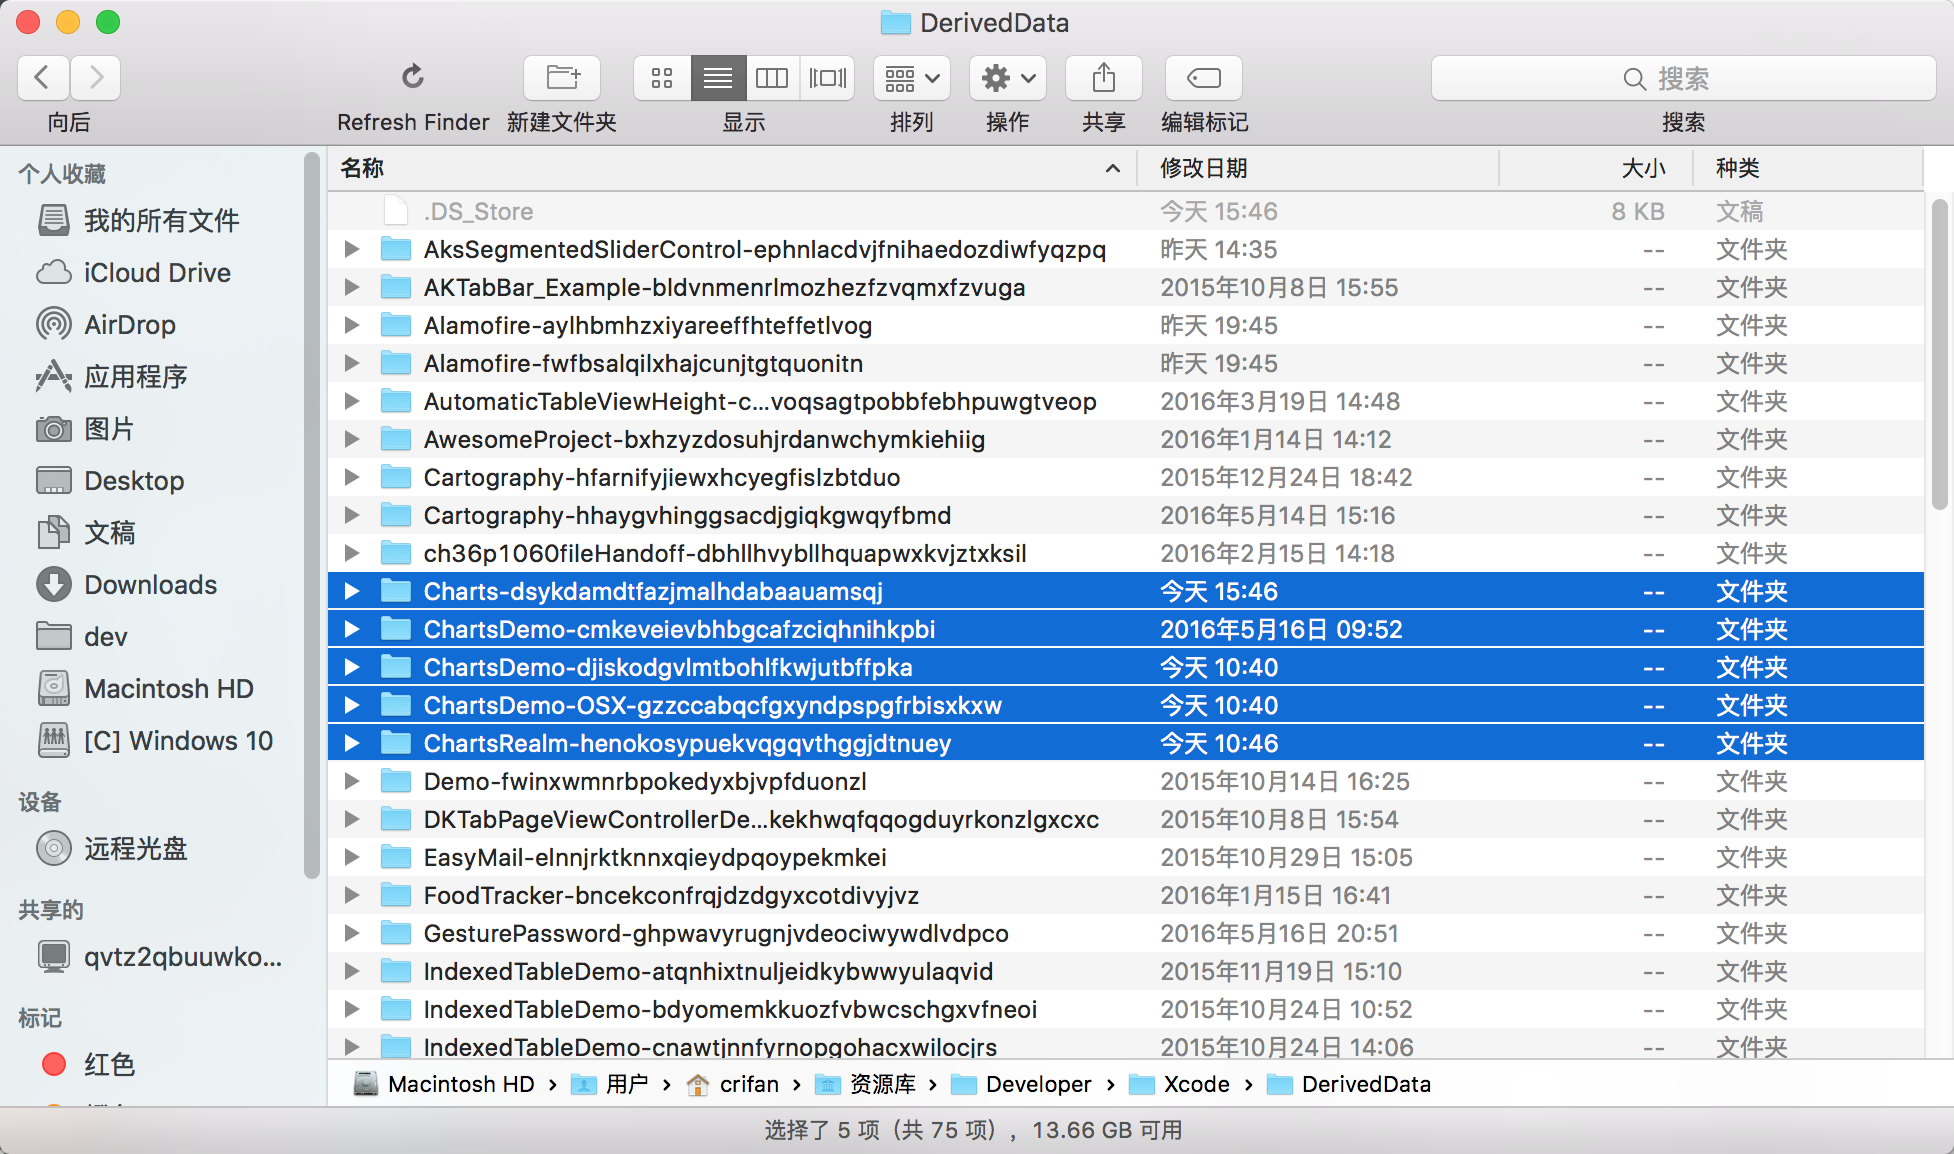Open the arrange-by dropdown
Screen dimensions: 1954x1154
tap(911, 77)
